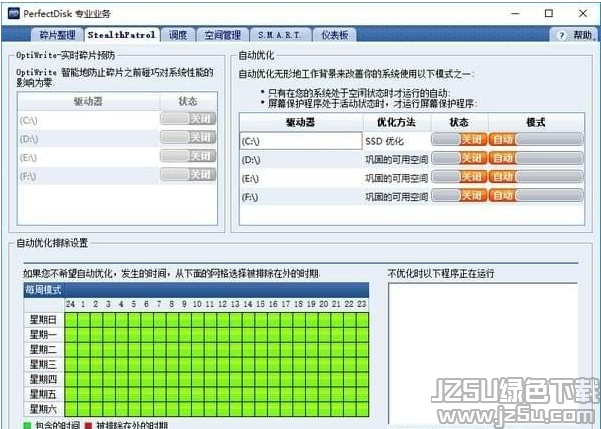
Task: Select the 星期一 row label
Action: pyautogui.click(x=44, y=334)
